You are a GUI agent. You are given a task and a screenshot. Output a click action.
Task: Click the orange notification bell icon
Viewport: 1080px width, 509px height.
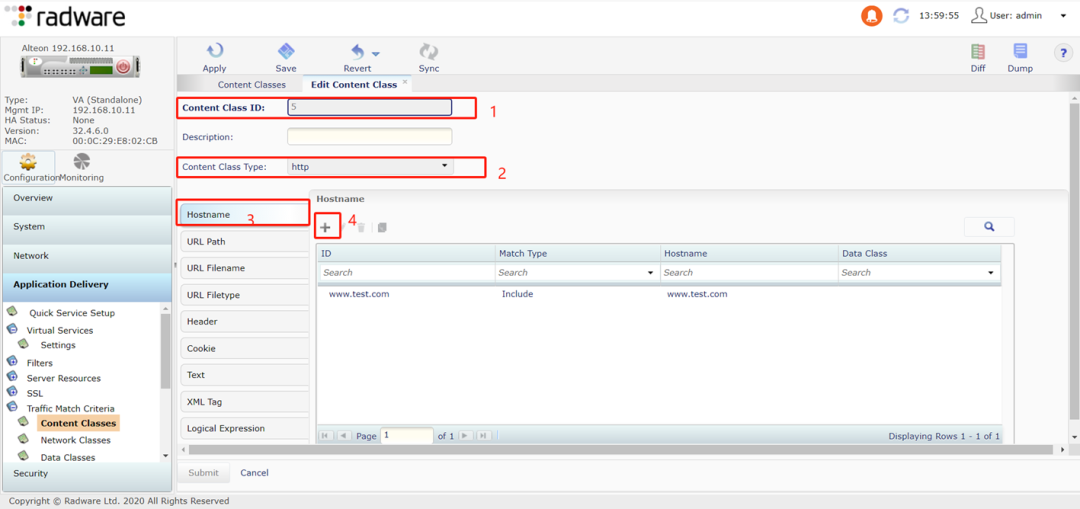[872, 16]
